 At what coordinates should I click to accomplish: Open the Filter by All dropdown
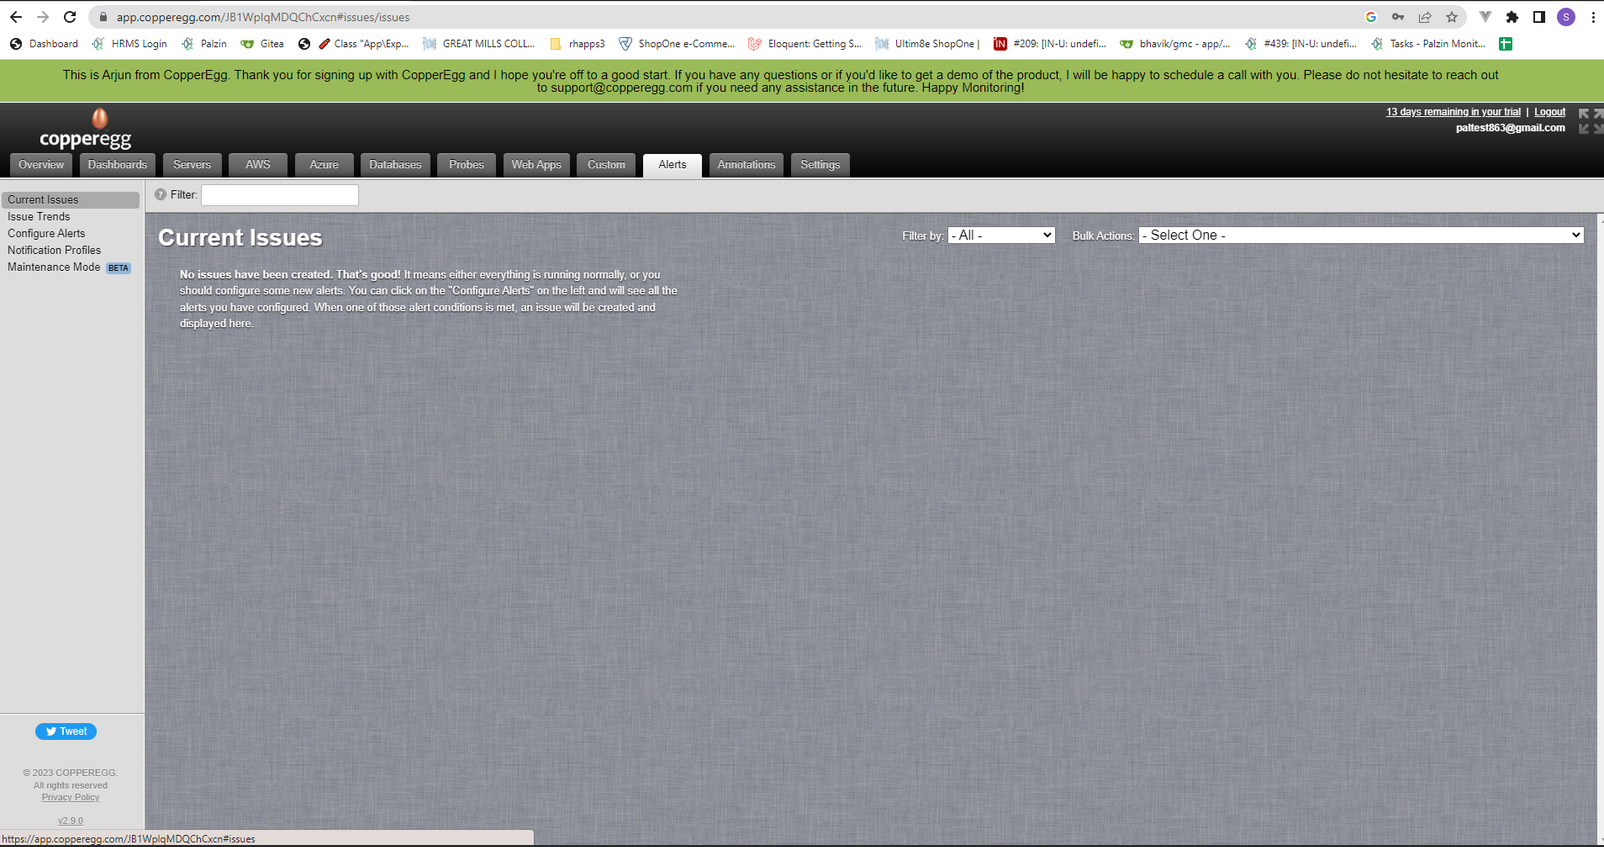click(1001, 235)
